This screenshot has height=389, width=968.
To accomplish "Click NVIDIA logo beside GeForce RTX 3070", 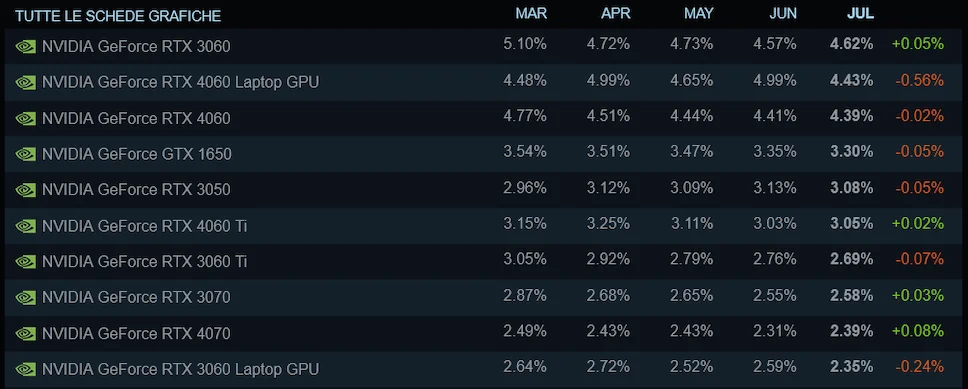I will 25,298.
